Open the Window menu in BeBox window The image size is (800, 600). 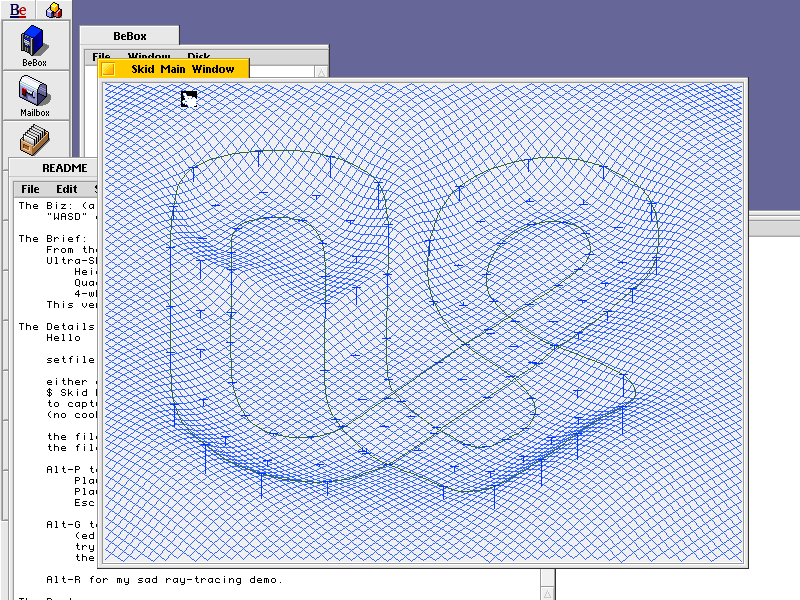(x=149, y=56)
